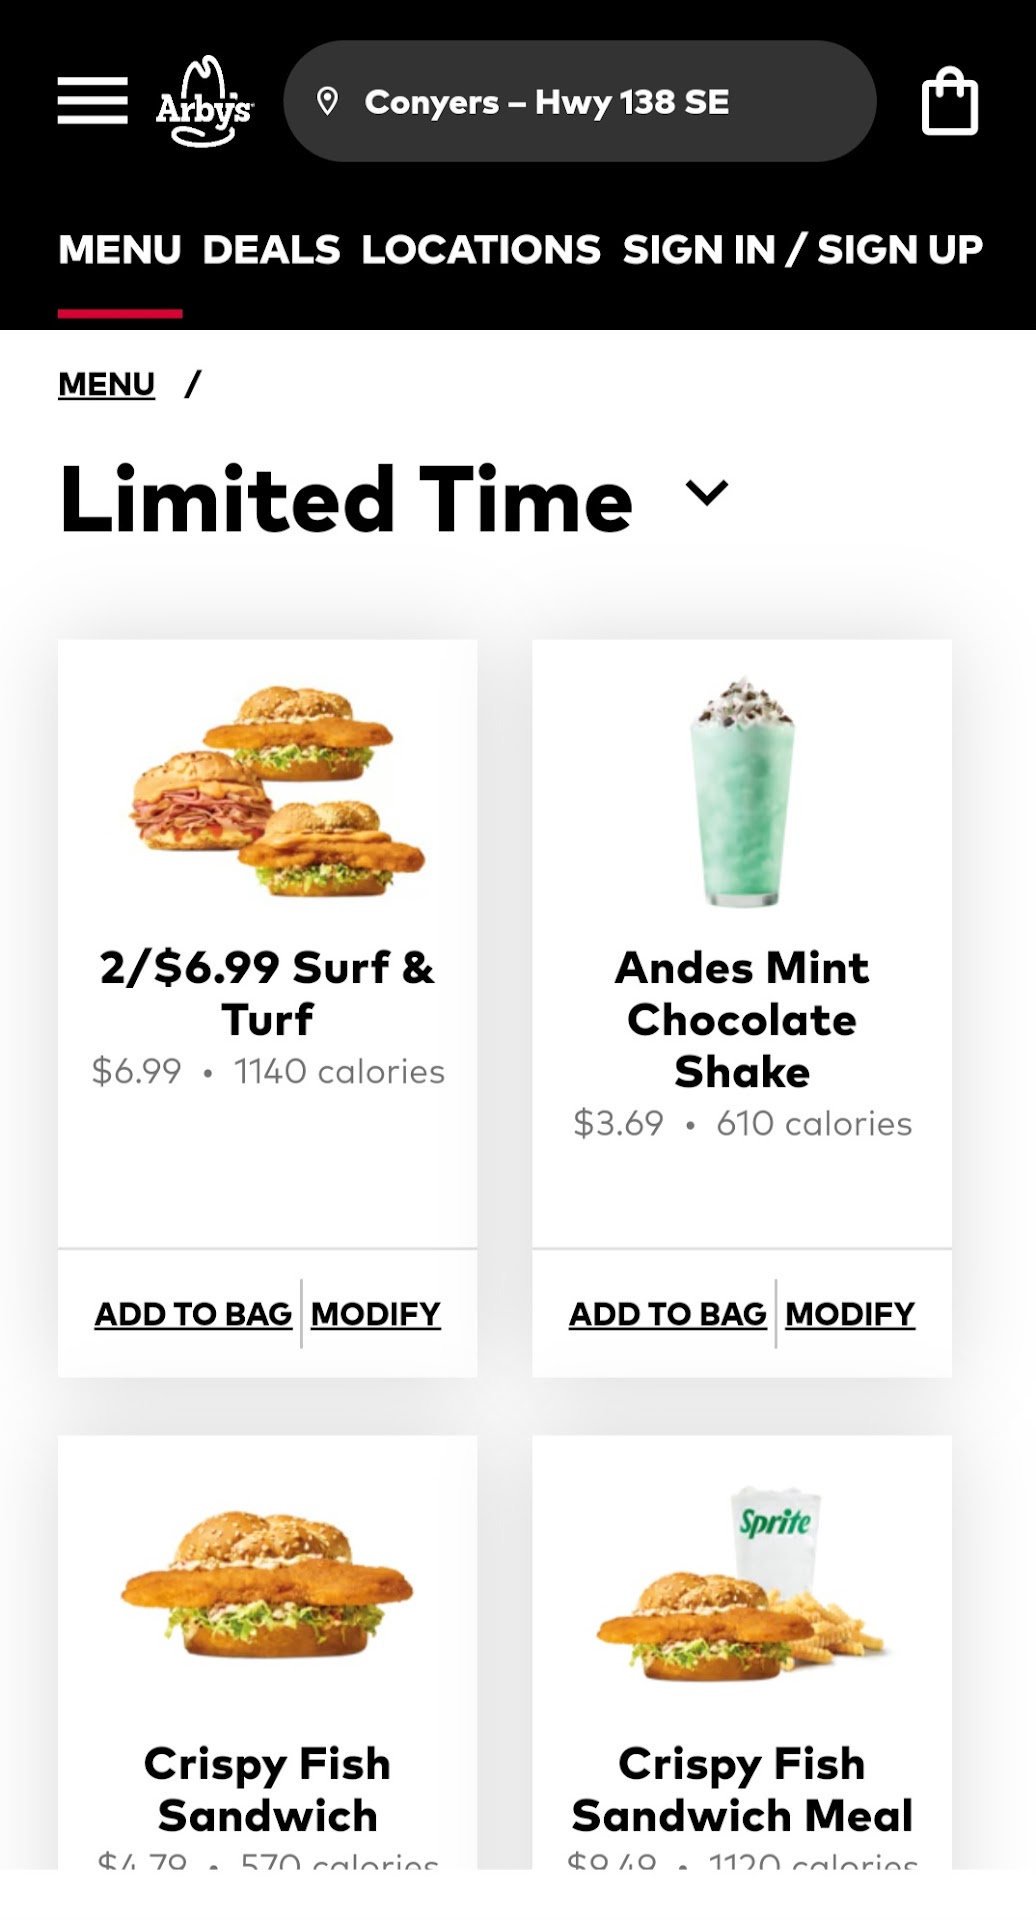
Task: Open the hamburger navigation menu
Action: (x=92, y=101)
